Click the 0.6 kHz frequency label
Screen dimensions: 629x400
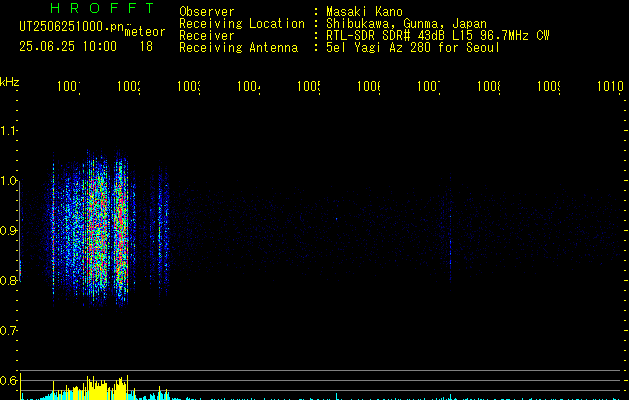click(x=8, y=380)
